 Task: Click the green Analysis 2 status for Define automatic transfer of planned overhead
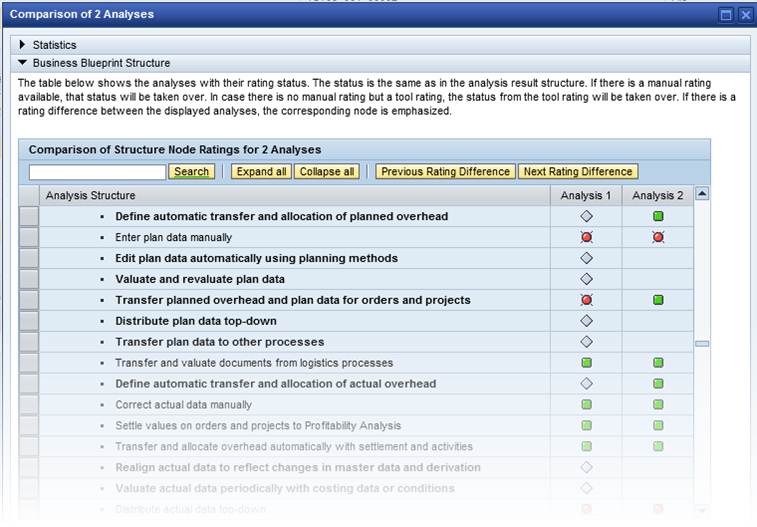coord(658,216)
